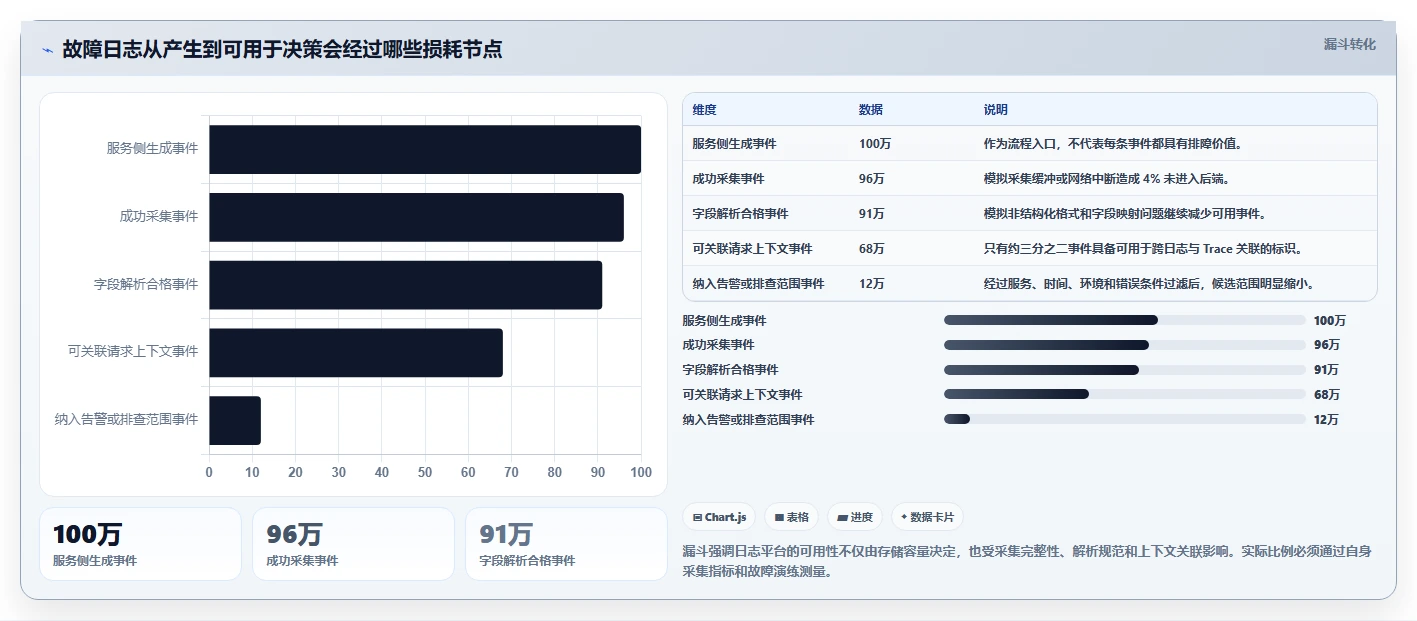Click the 数据 column header
1417x621 pixels.
871,110
